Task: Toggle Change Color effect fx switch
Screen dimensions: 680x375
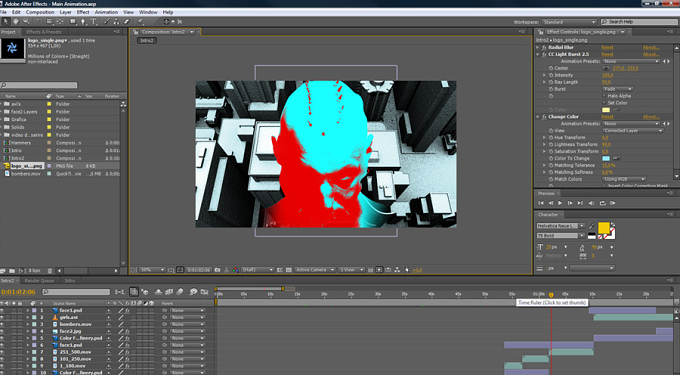Action: tap(544, 117)
